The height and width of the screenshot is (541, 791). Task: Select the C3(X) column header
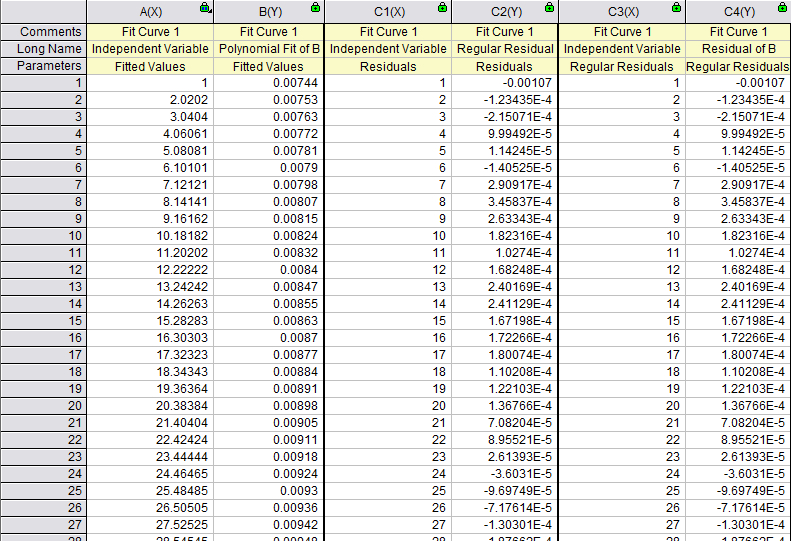click(x=622, y=12)
